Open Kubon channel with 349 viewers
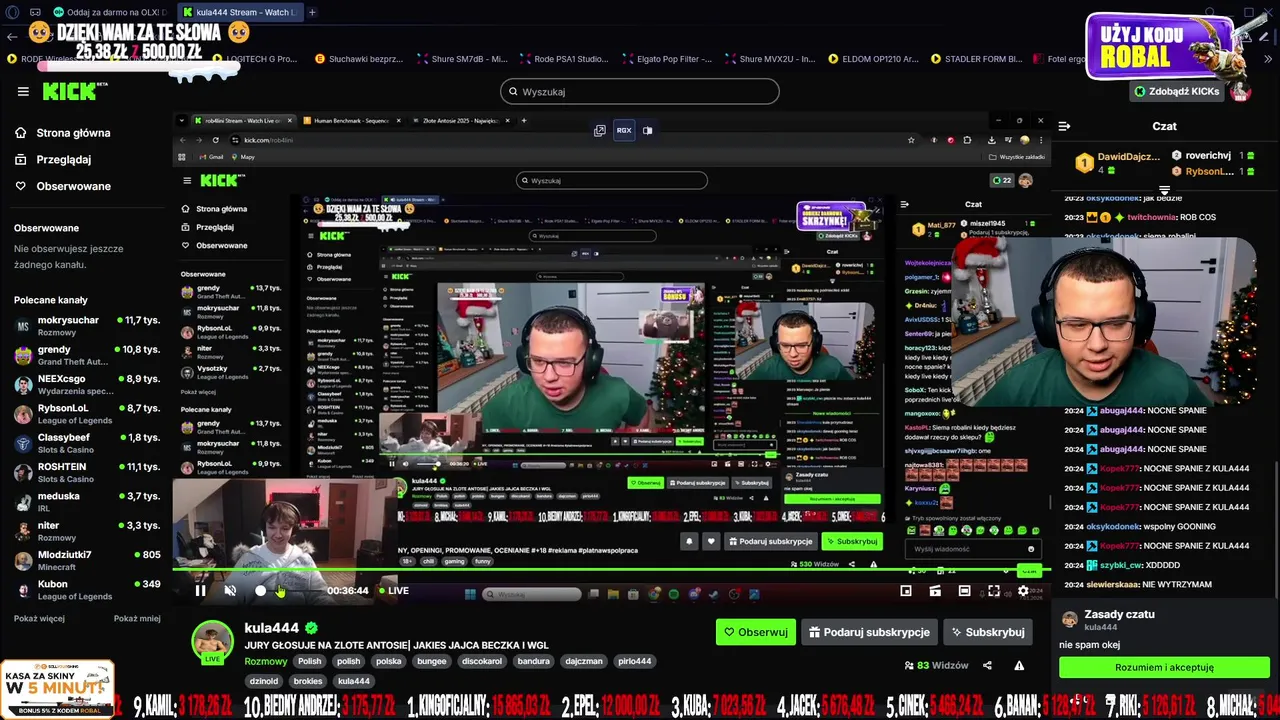 pyautogui.click(x=86, y=589)
